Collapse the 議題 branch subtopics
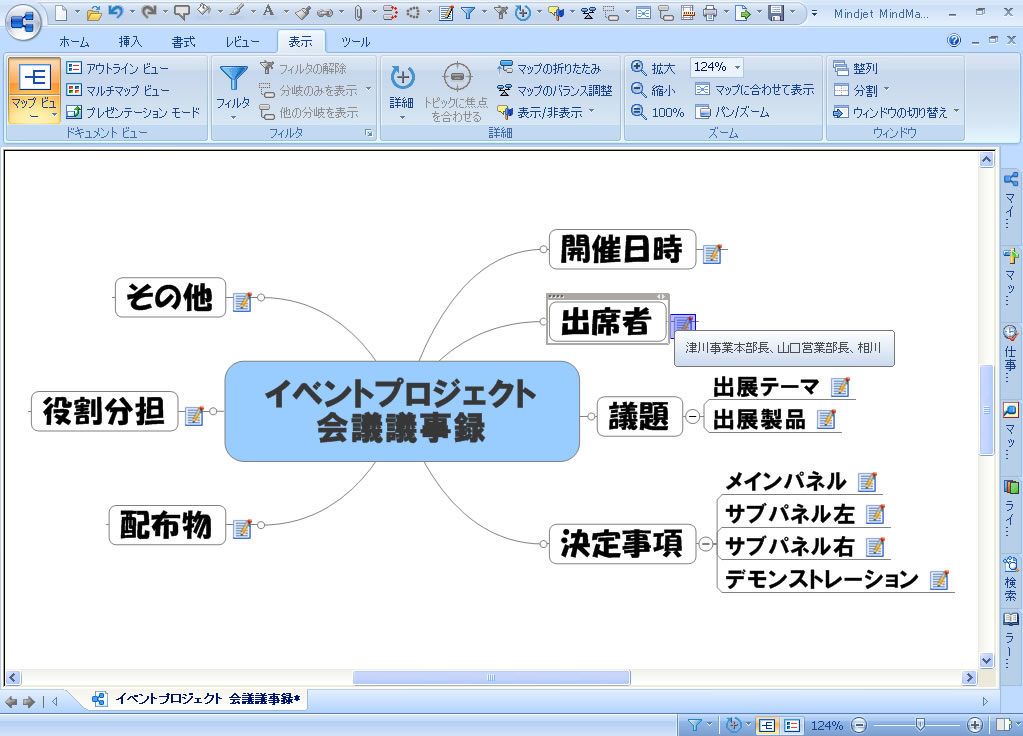The height and width of the screenshot is (736, 1023). [692, 417]
